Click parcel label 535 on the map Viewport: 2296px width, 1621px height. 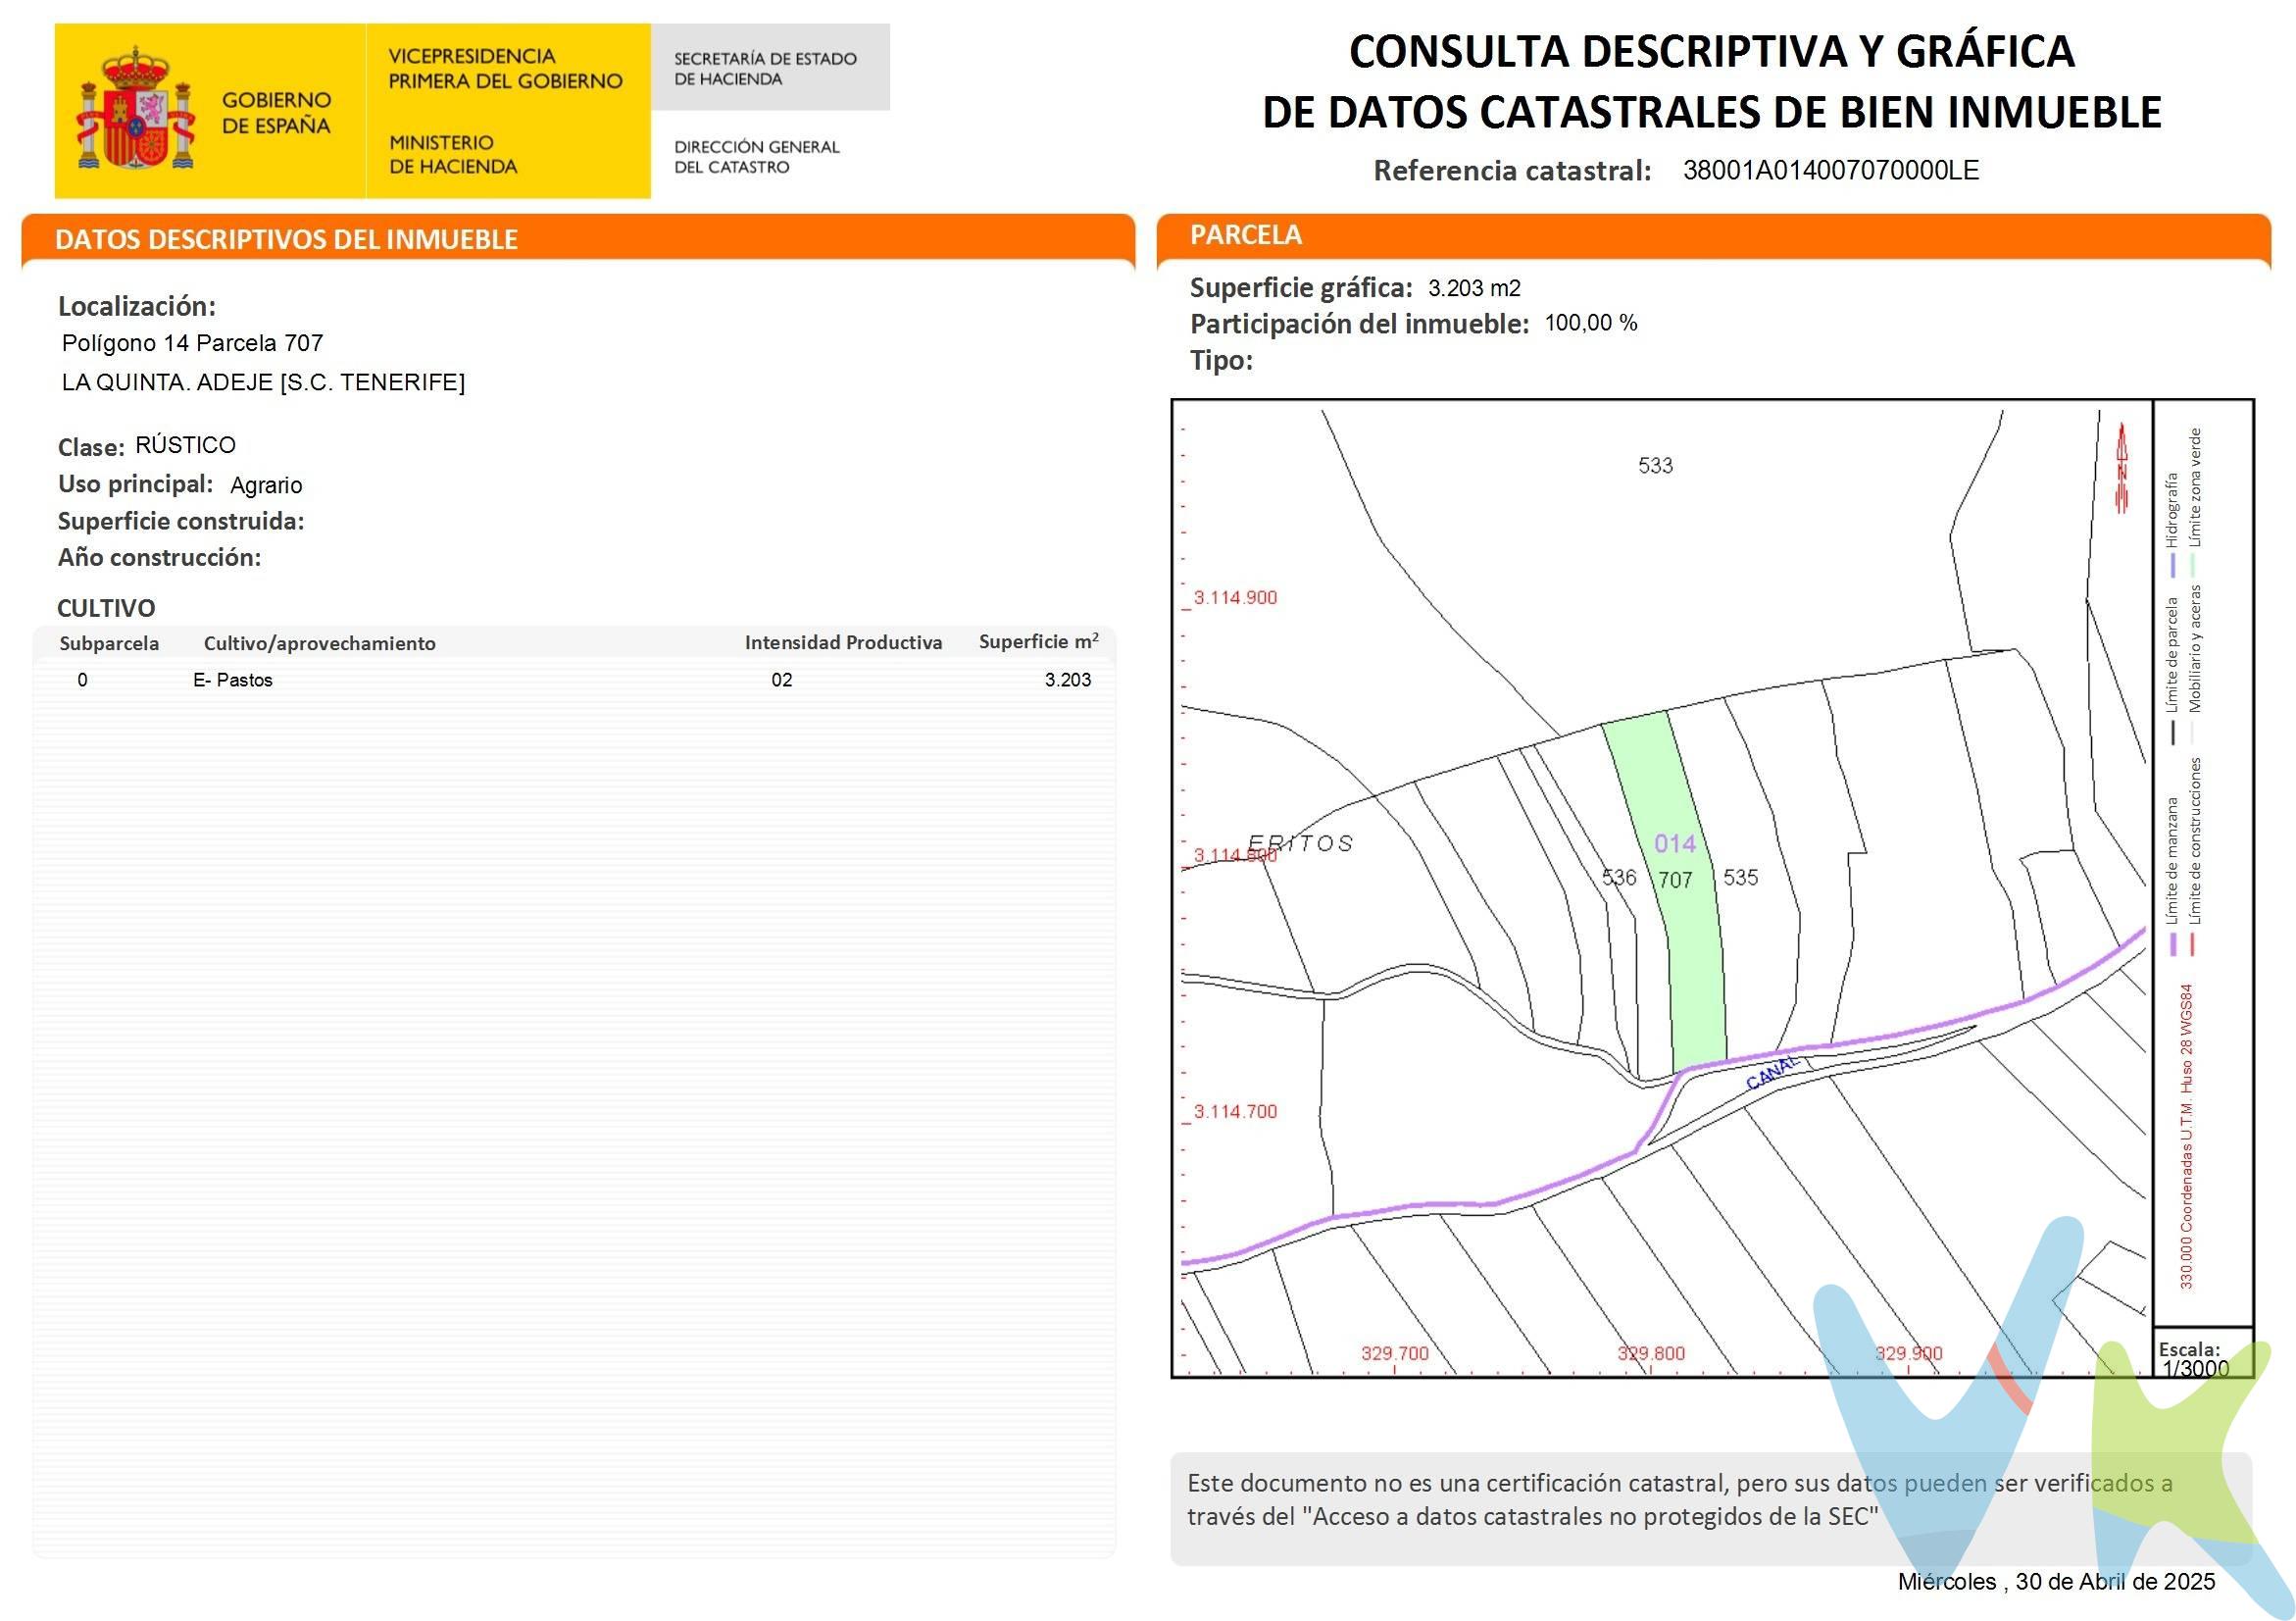pyautogui.click(x=1741, y=877)
